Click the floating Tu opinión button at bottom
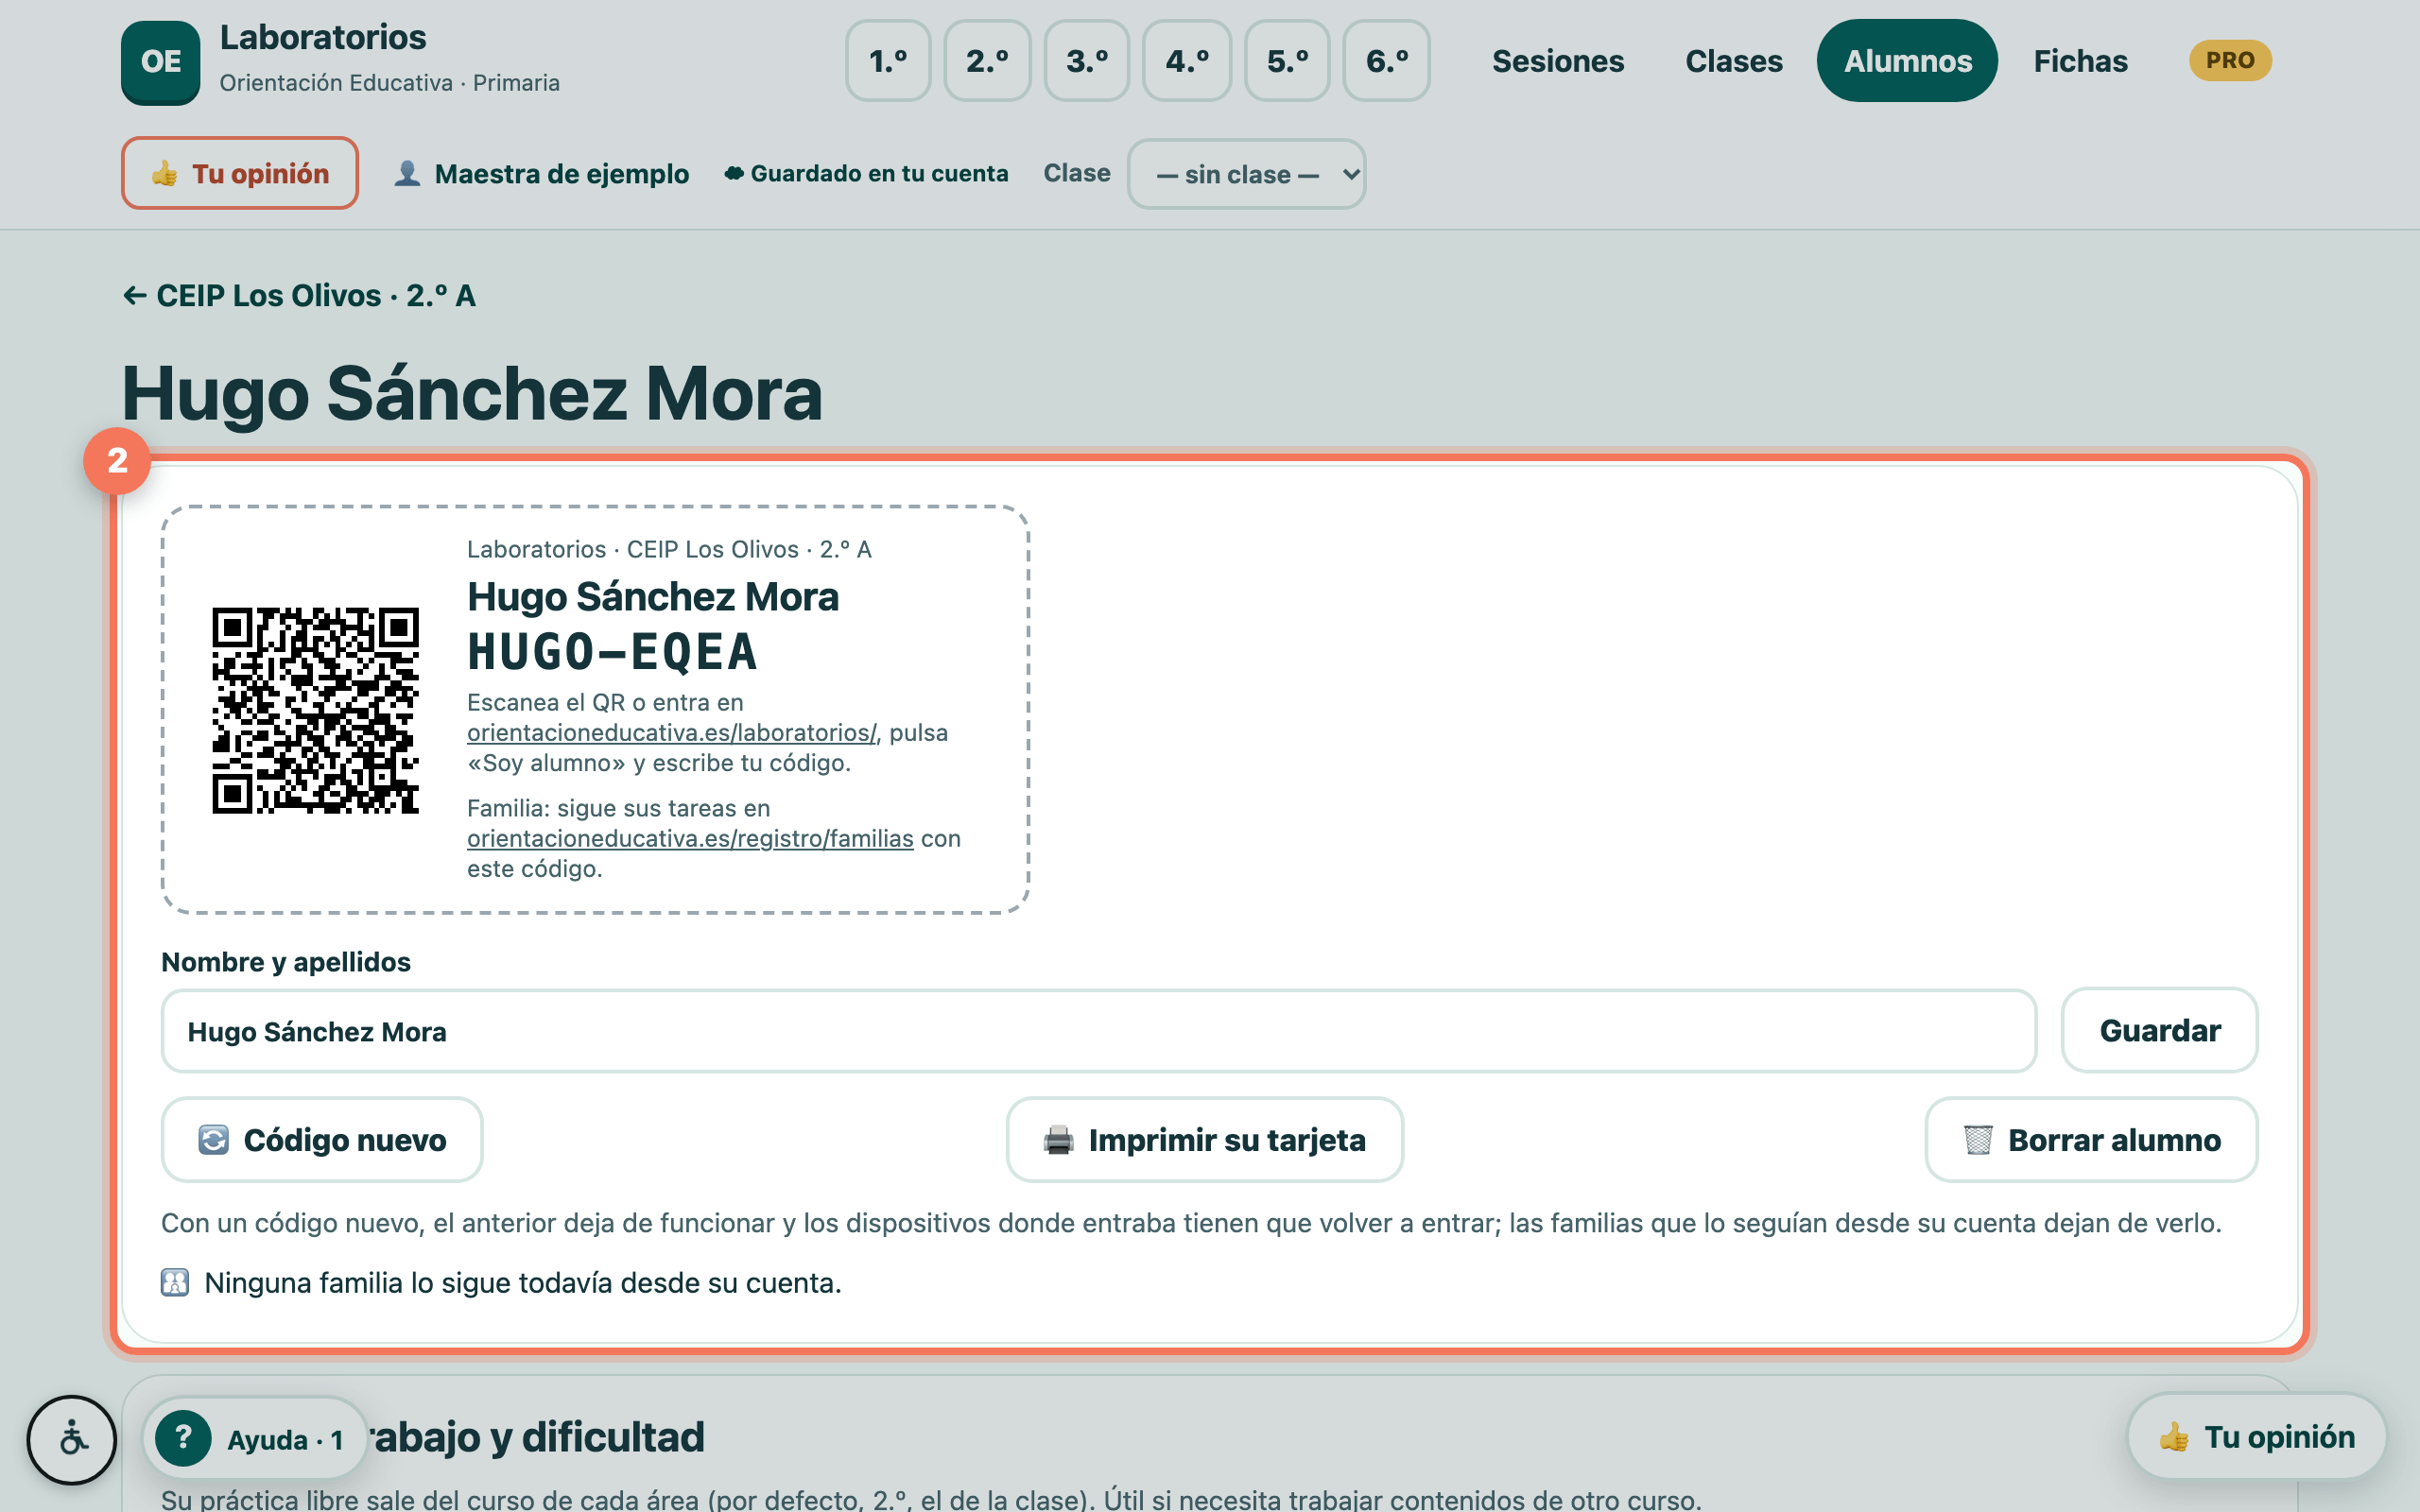Screen dimensions: 2420x1512 pos(2257,1437)
